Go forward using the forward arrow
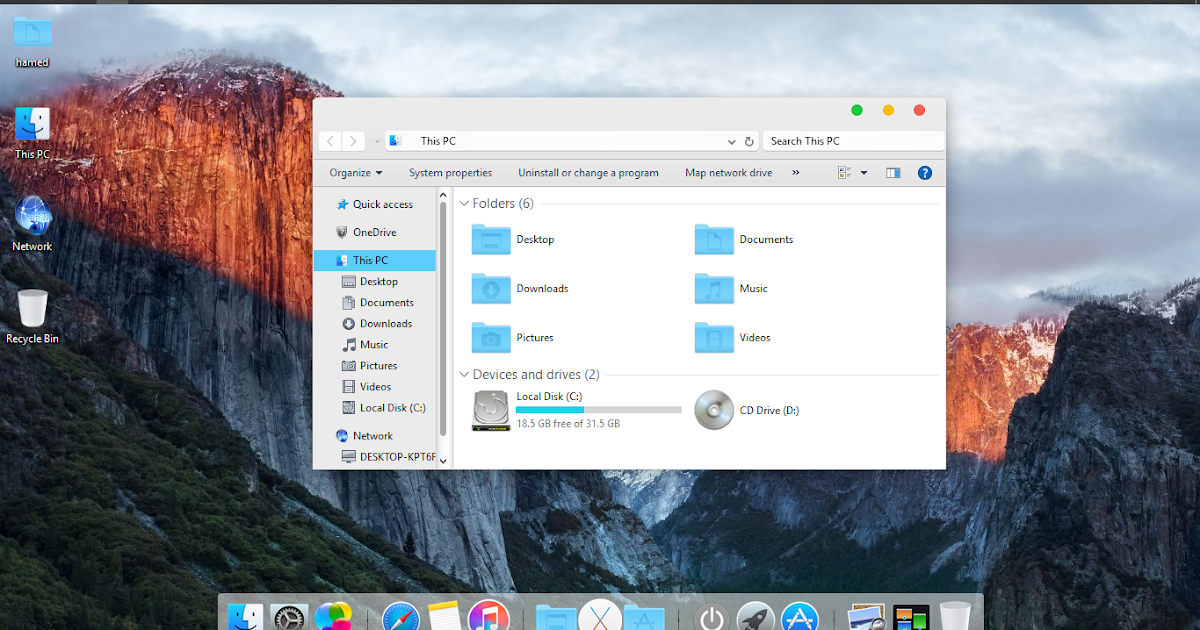Screen dimensions: 1200x630 tap(353, 142)
